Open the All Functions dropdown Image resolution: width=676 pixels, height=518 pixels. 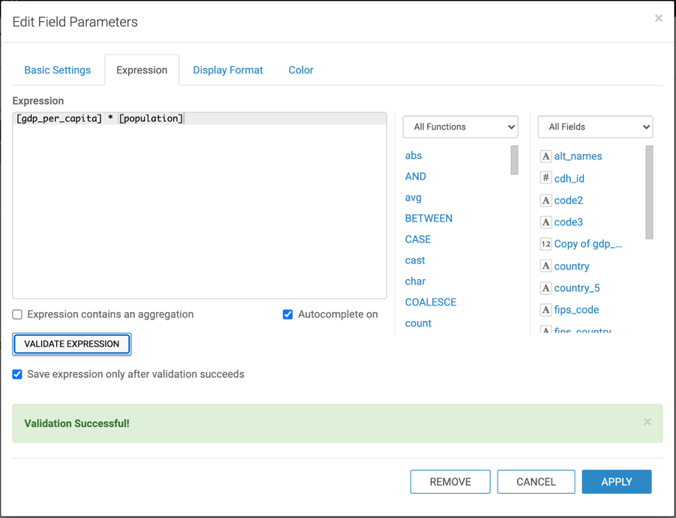point(460,127)
